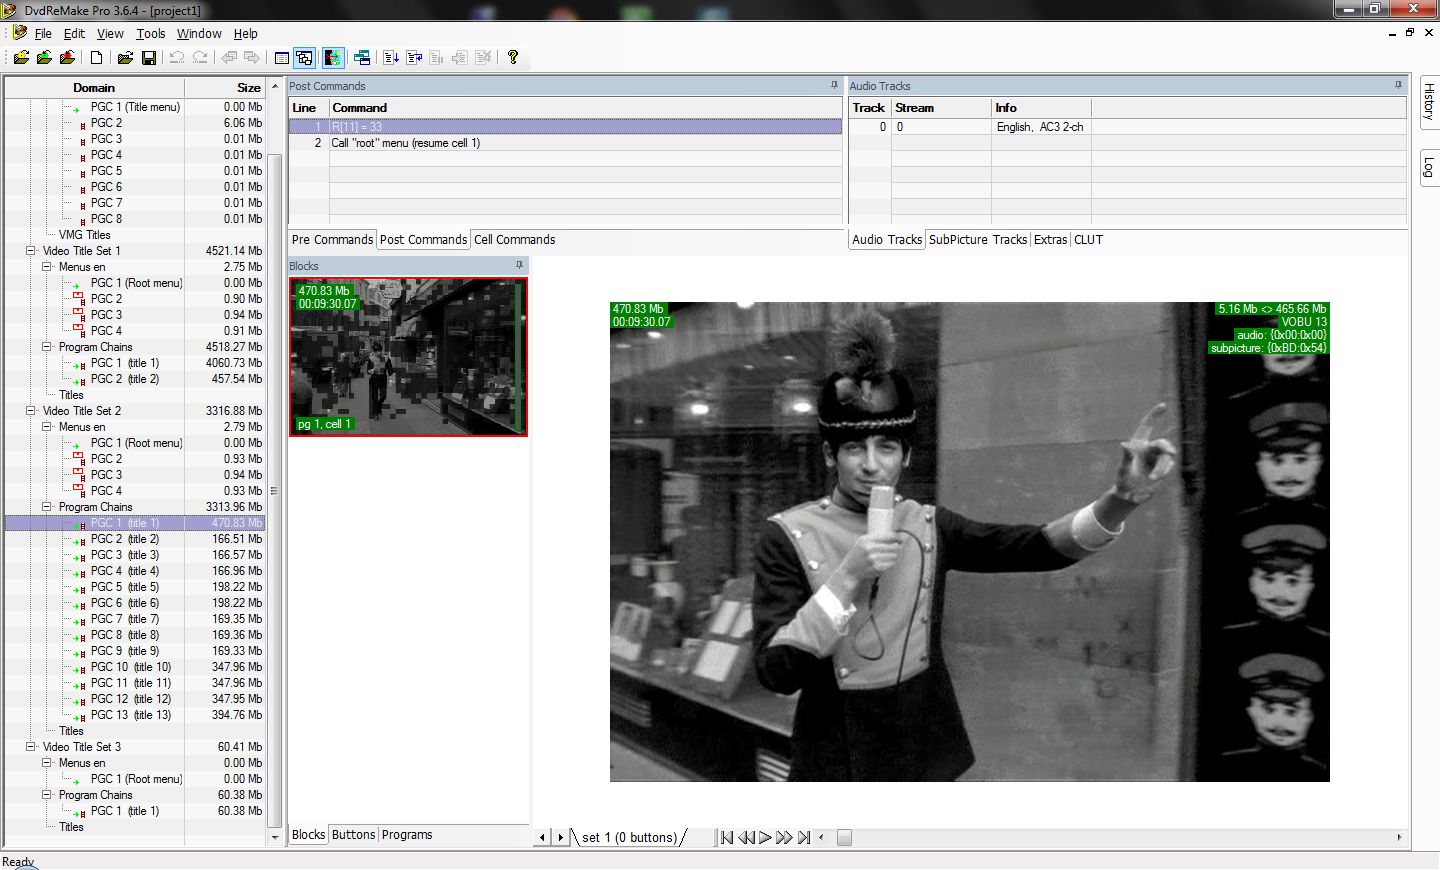Collapse the Video Title Set 3 node

click(31, 747)
